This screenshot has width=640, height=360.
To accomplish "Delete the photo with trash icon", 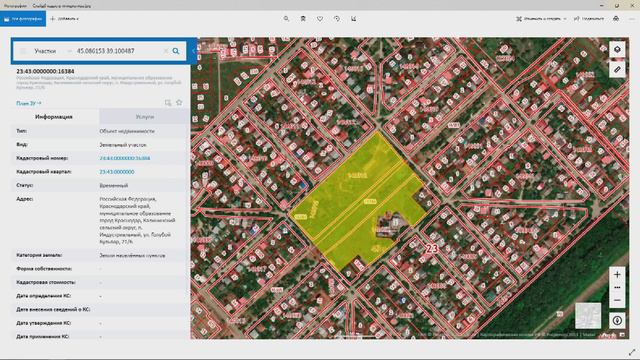I will click(x=303, y=19).
